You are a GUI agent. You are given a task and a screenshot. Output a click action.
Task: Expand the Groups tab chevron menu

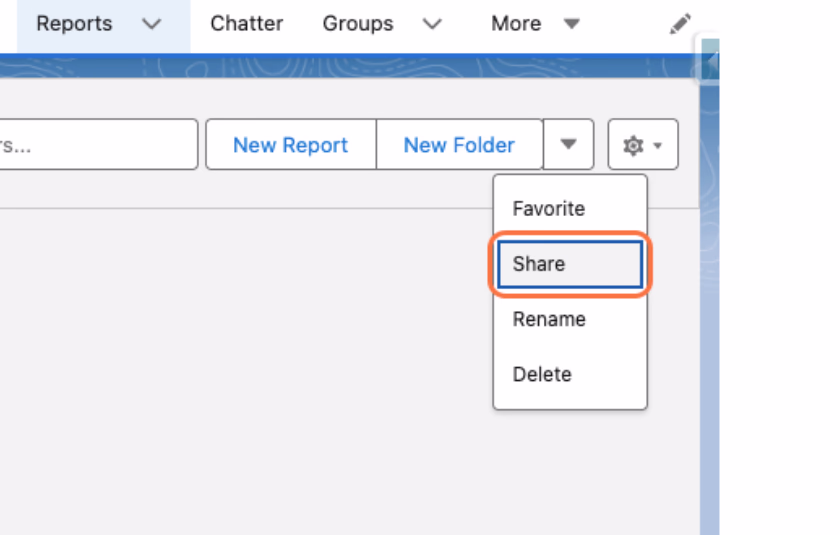click(432, 24)
